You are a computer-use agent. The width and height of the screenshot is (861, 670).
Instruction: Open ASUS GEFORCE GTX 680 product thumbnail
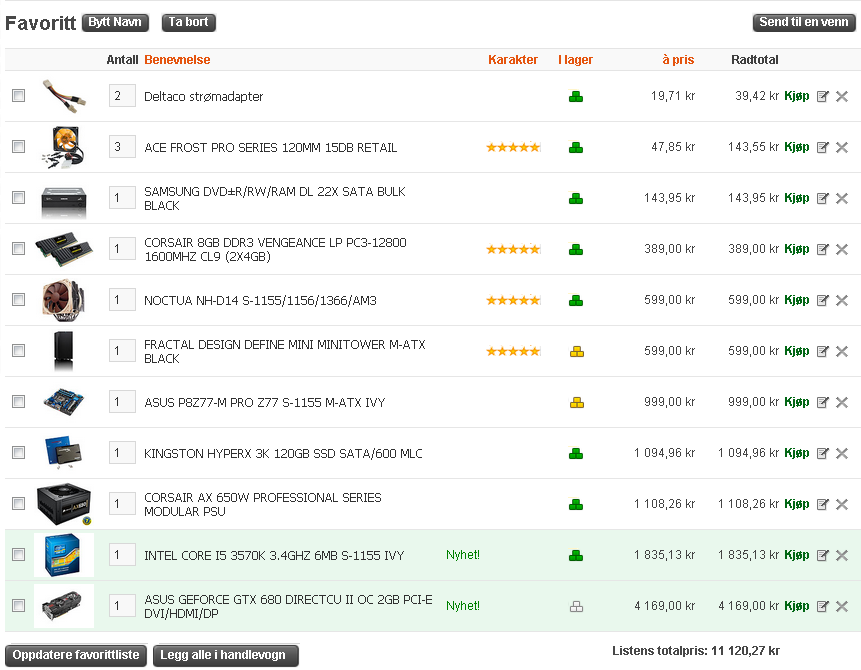point(64,606)
